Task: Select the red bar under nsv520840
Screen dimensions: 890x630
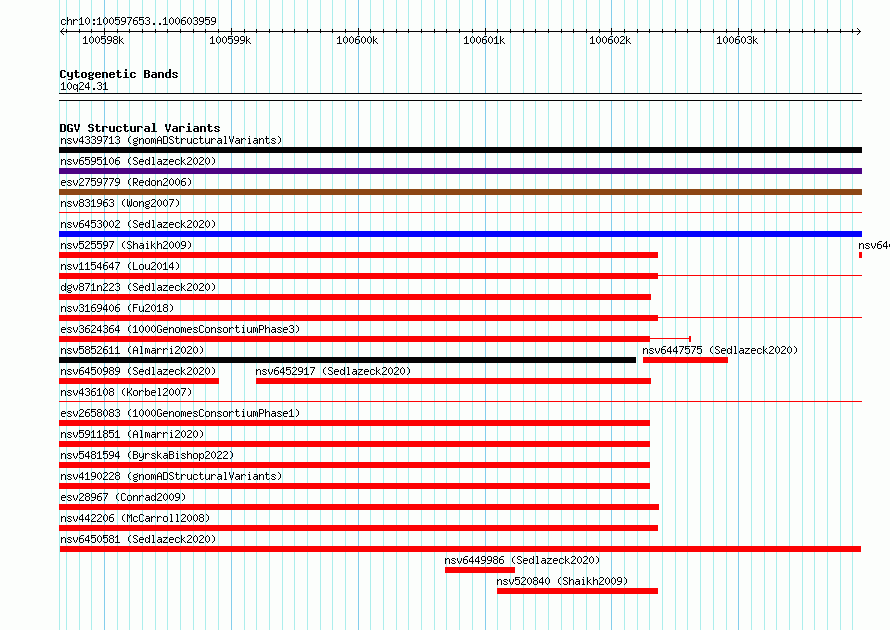Action: pos(577,591)
